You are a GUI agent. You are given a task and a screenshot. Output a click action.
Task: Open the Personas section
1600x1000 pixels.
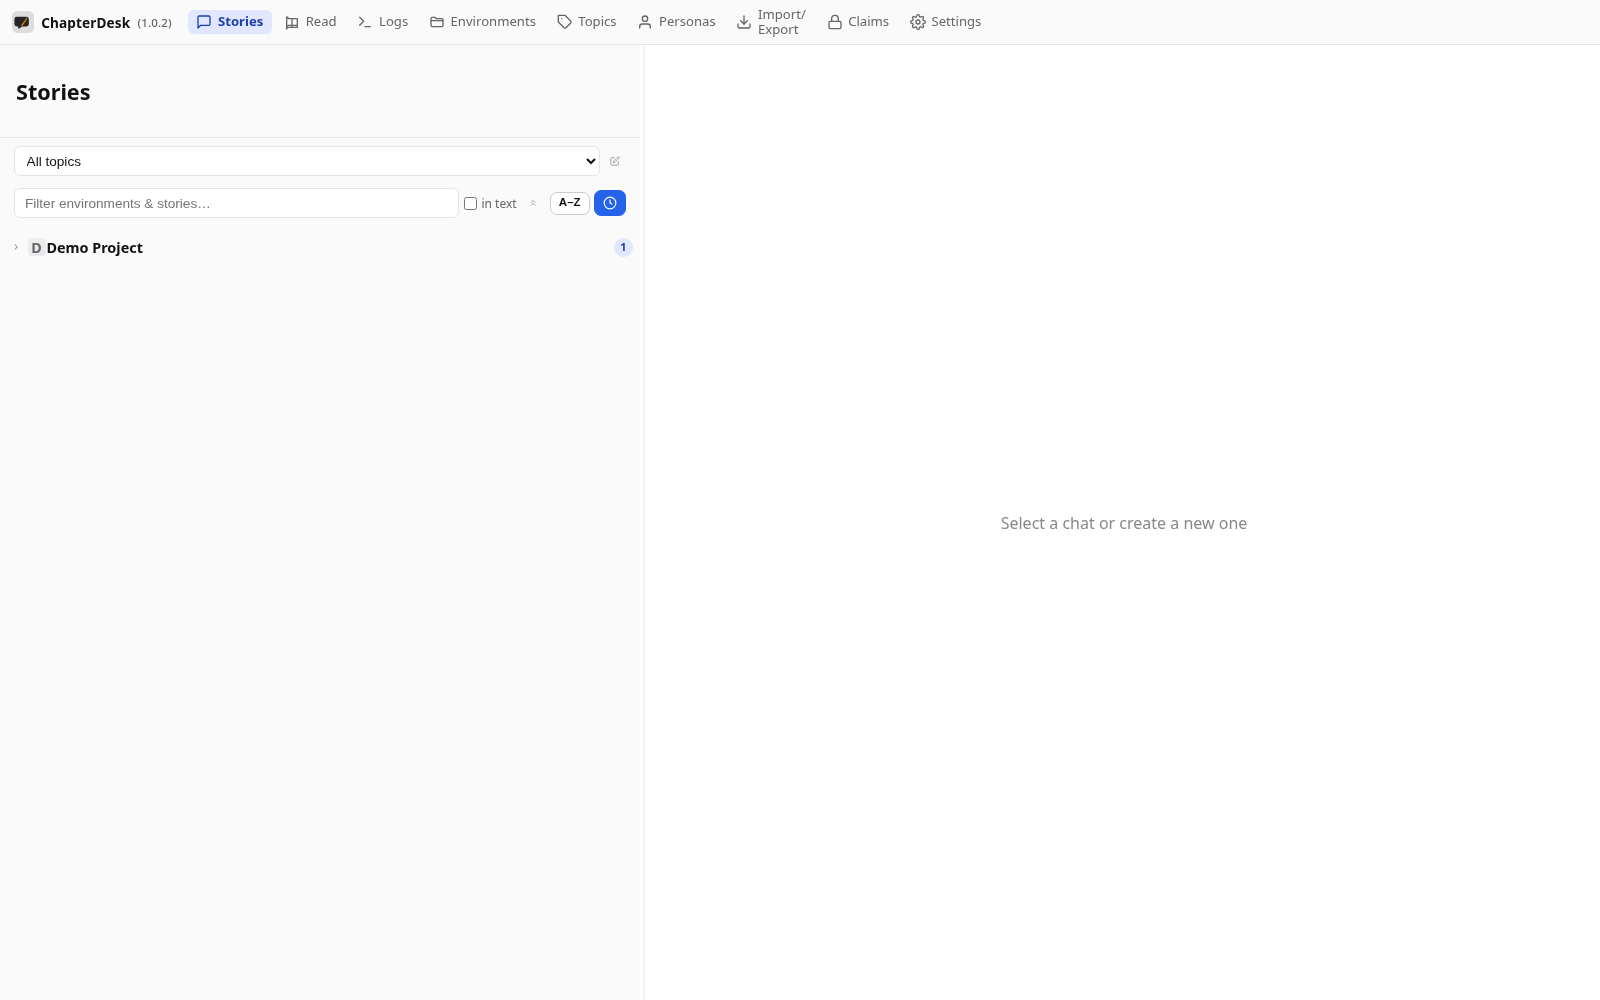coord(677,22)
